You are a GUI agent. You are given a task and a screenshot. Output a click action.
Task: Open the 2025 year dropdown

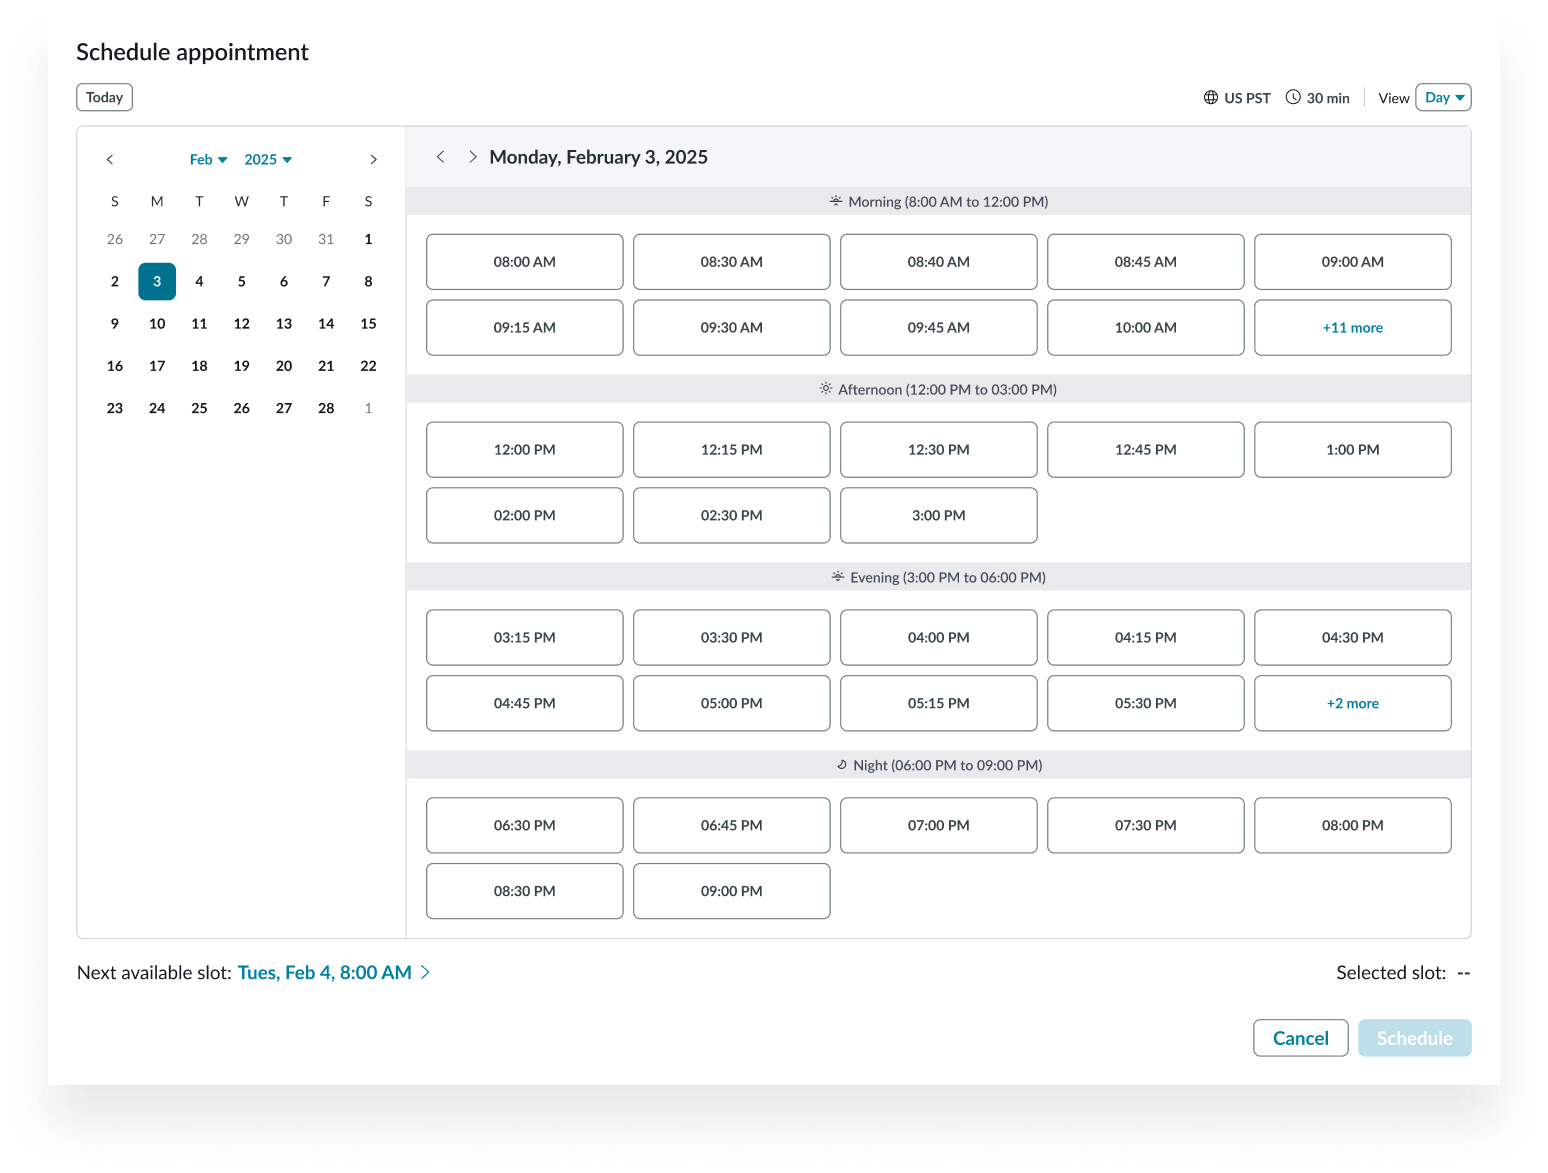pos(267,160)
